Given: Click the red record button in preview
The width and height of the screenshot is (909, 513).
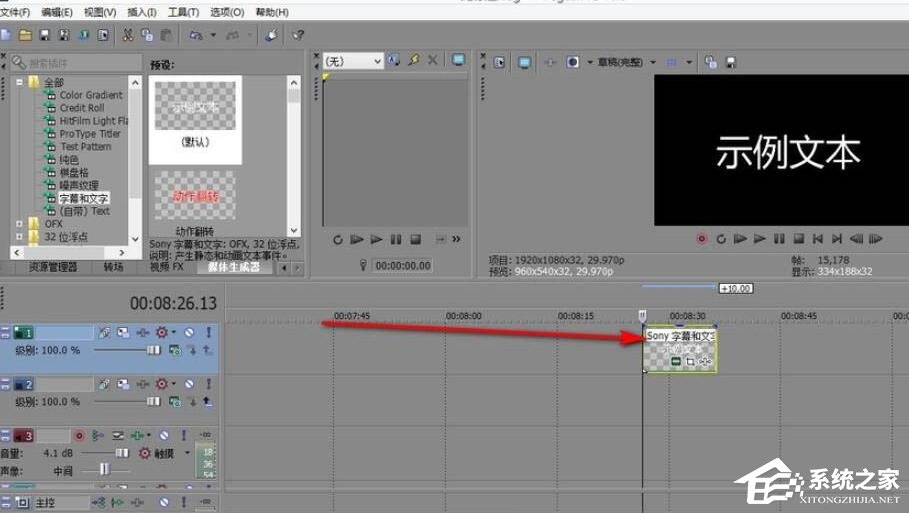Looking at the screenshot, I should [701, 239].
